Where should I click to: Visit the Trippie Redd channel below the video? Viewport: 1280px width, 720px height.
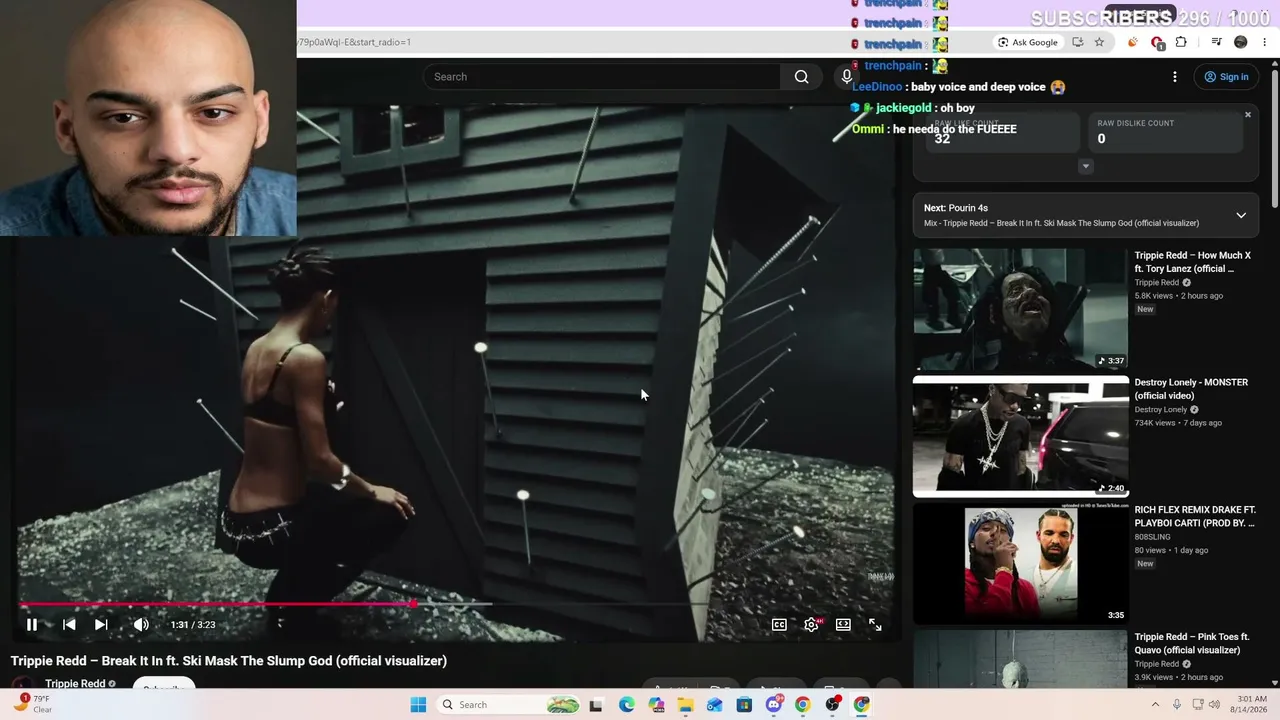click(x=75, y=684)
